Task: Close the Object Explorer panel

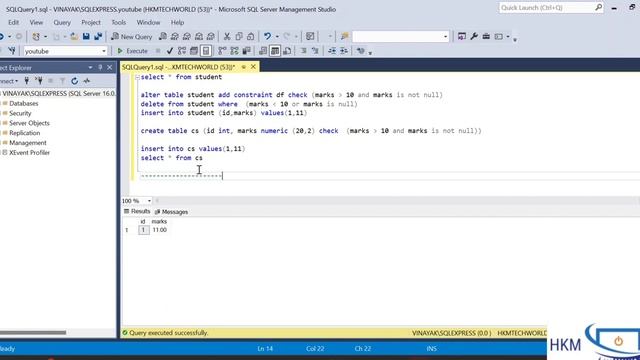Action: [x=109, y=67]
